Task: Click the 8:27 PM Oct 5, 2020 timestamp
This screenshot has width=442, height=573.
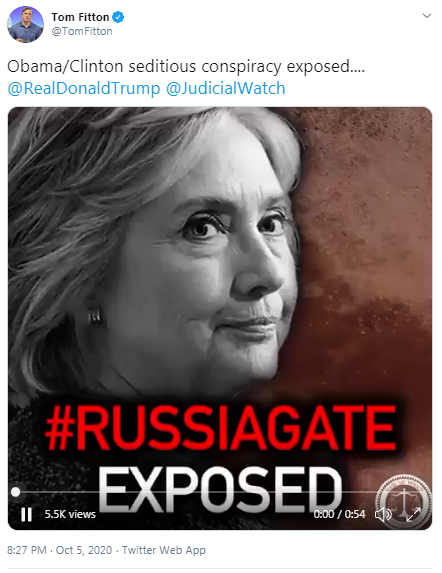Action: pos(60,550)
